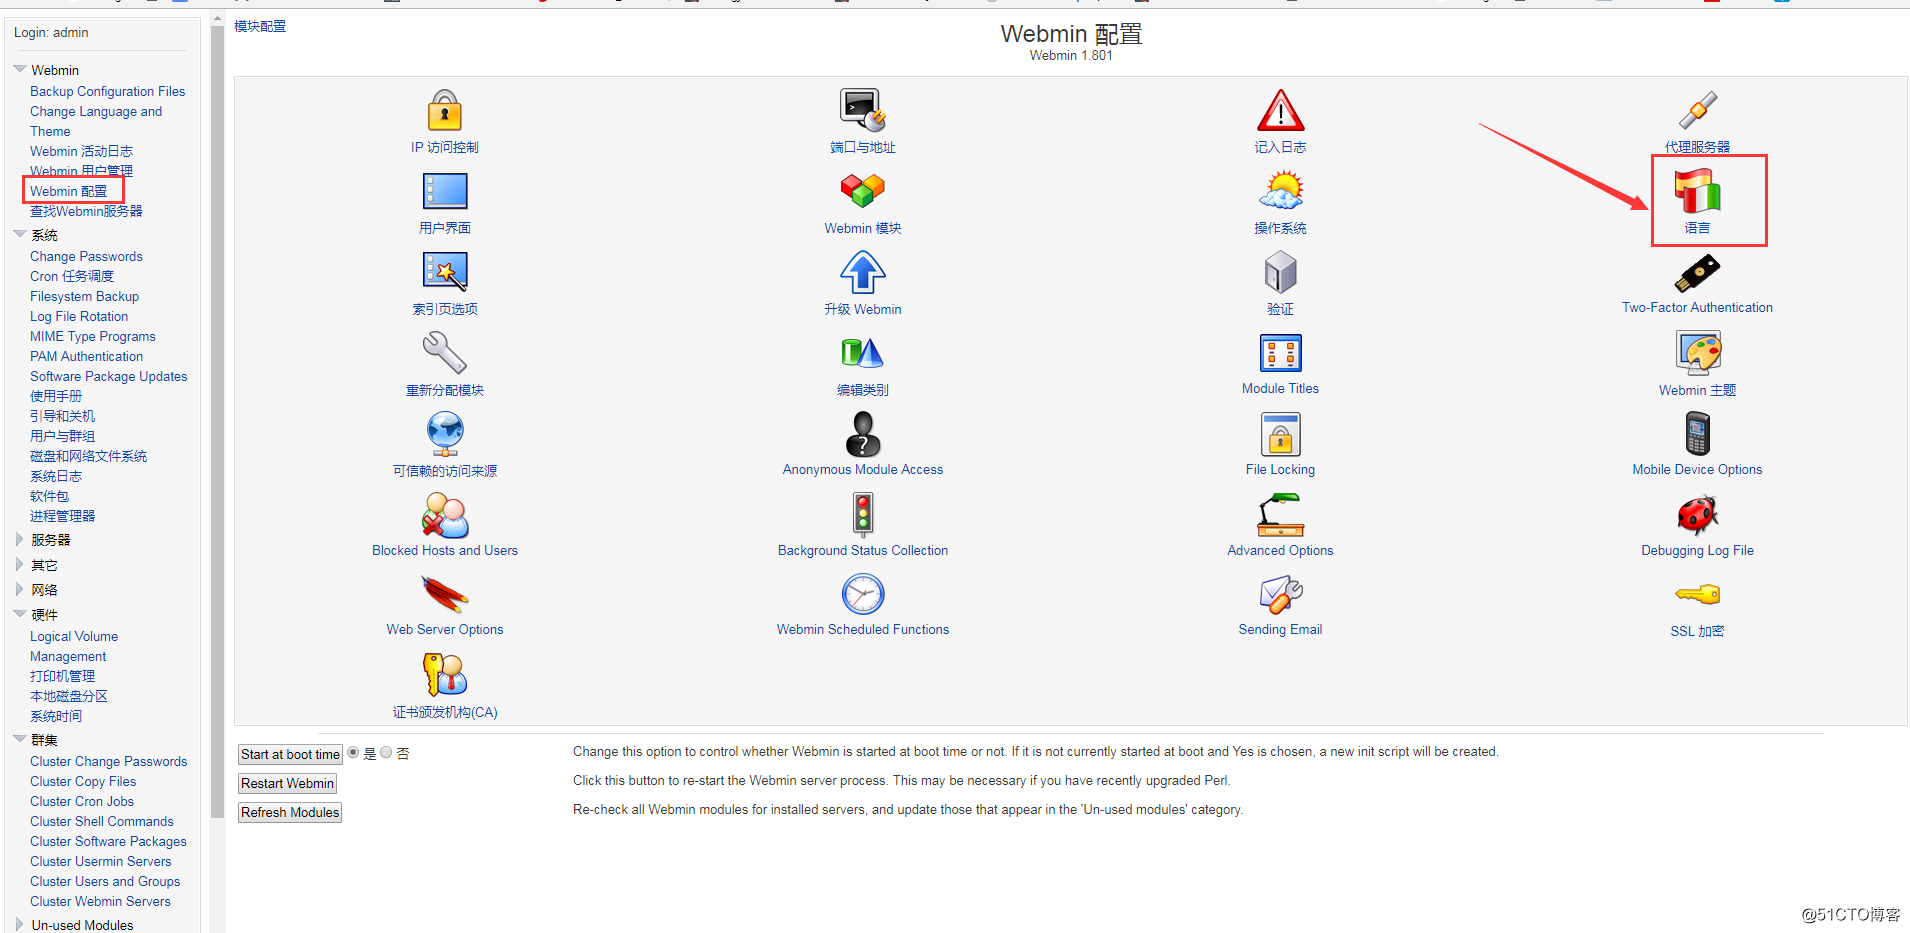Viewport: 1910px width, 933px height.
Task: Expand the 其它 sidebar category
Action: [19, 565]
